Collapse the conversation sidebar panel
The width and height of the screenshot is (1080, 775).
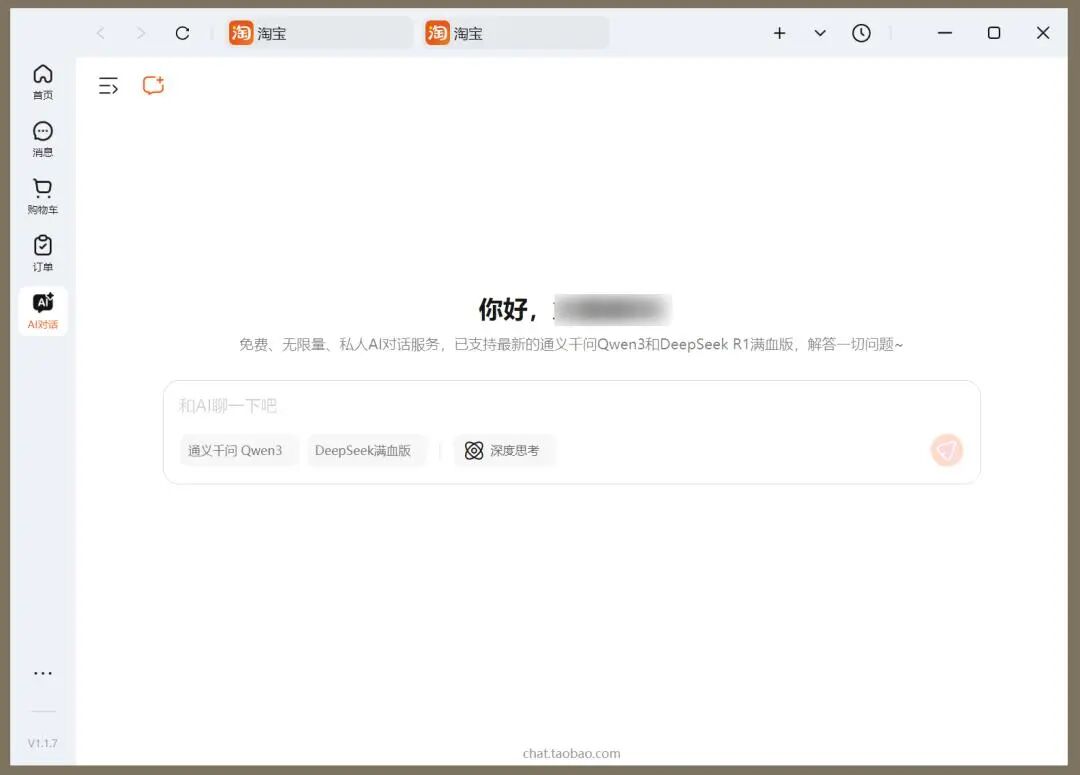108,85
